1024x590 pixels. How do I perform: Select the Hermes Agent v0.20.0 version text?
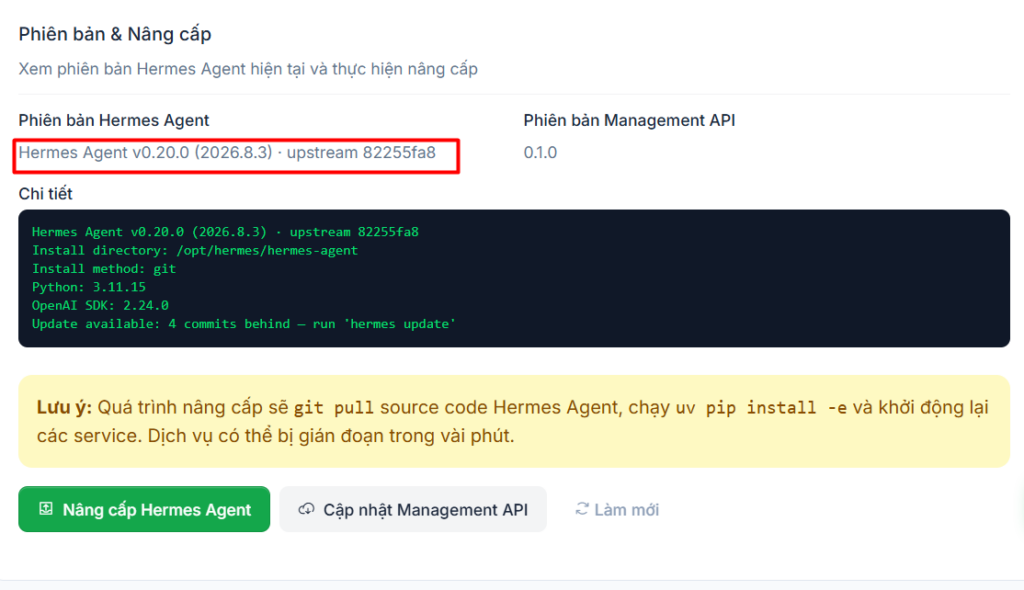coord(227,152)
